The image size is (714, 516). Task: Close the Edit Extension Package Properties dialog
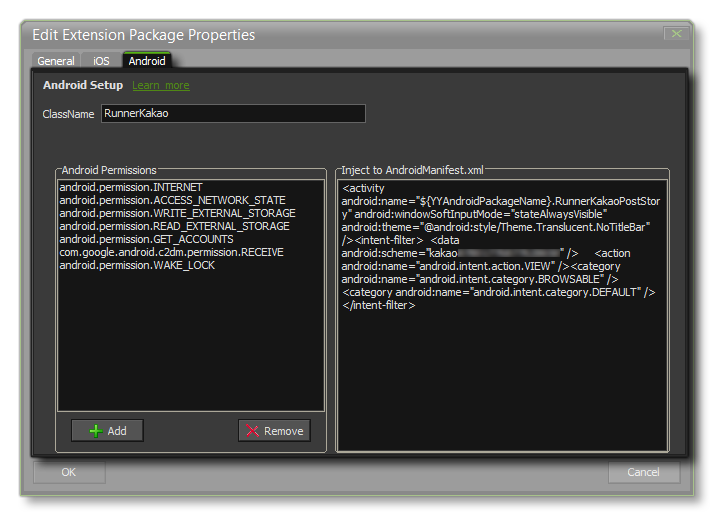coord(677,34)
